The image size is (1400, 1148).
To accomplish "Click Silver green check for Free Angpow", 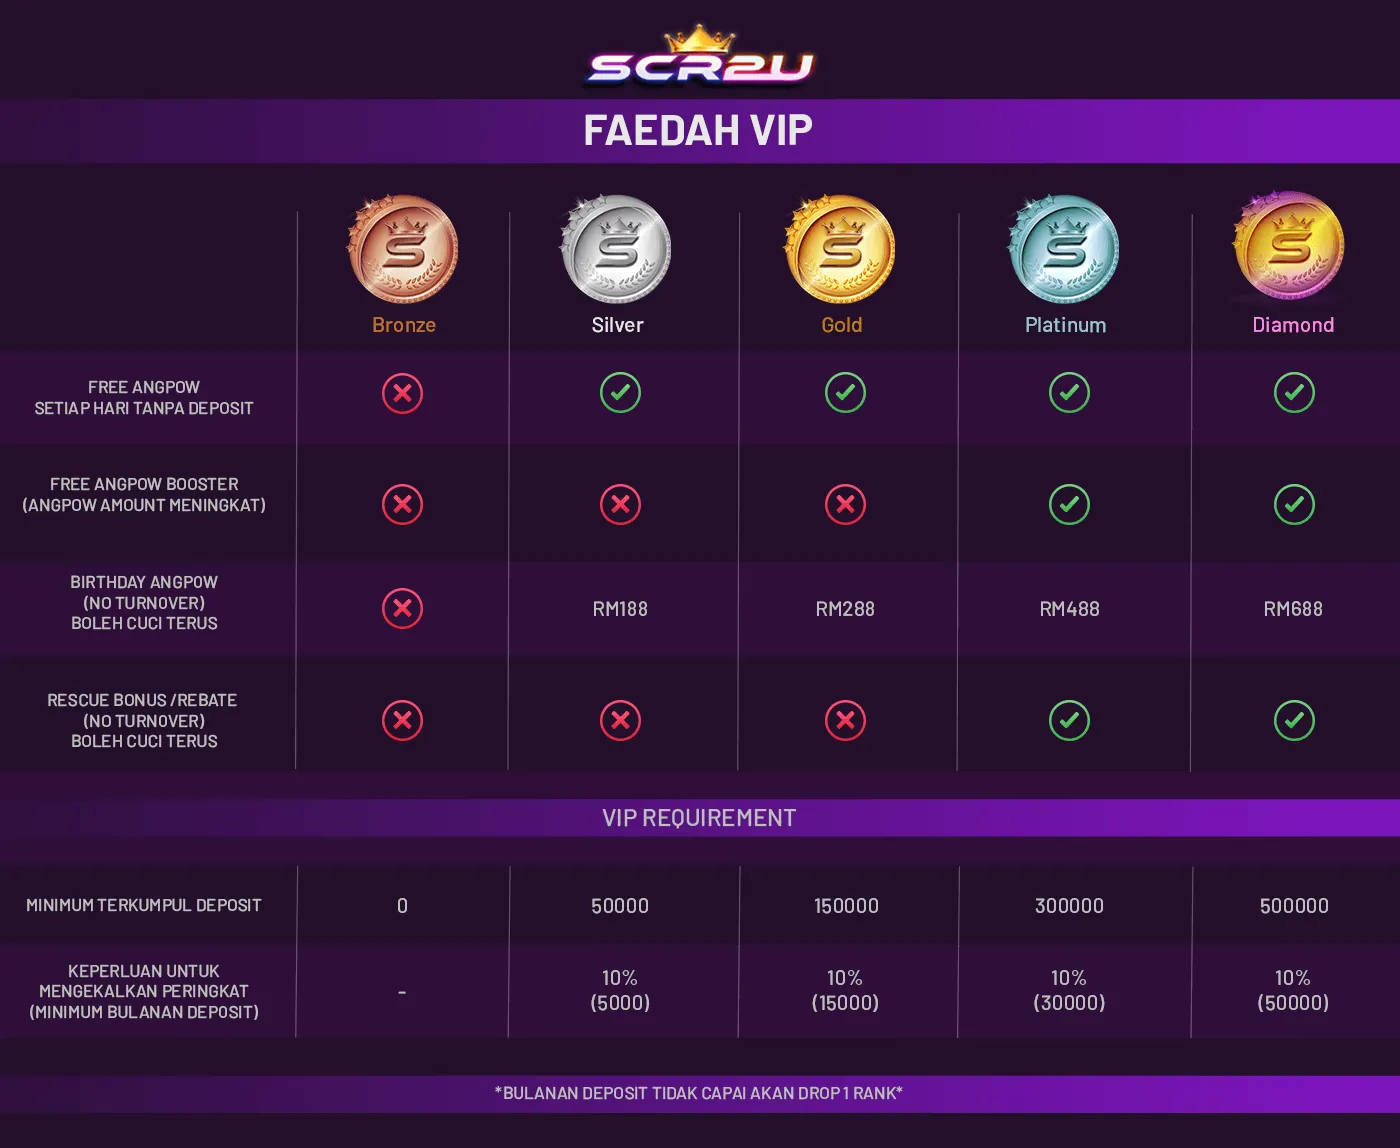I will [620, 393].
